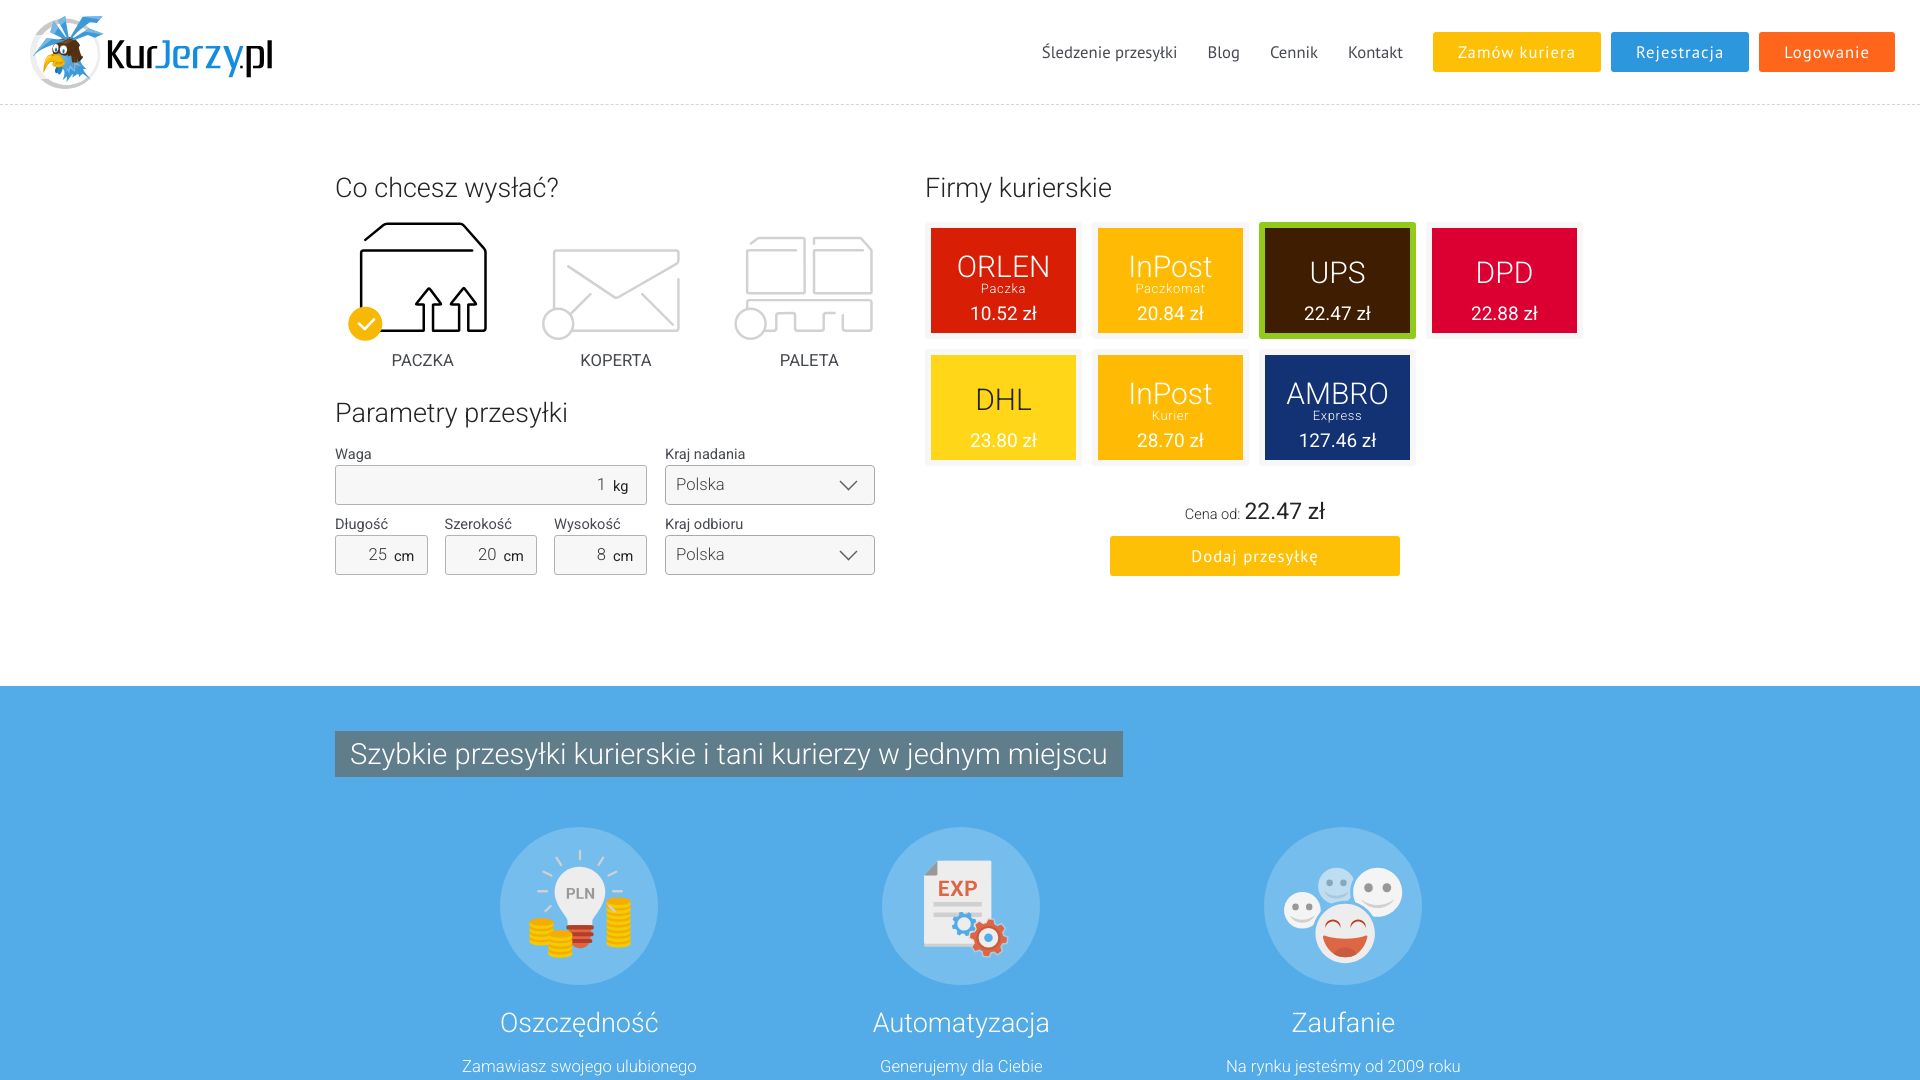Click the Rejestracja button
The width and height of the screenshot is (1920, 1080).
pyautogui.click(x=1680, y=52)
